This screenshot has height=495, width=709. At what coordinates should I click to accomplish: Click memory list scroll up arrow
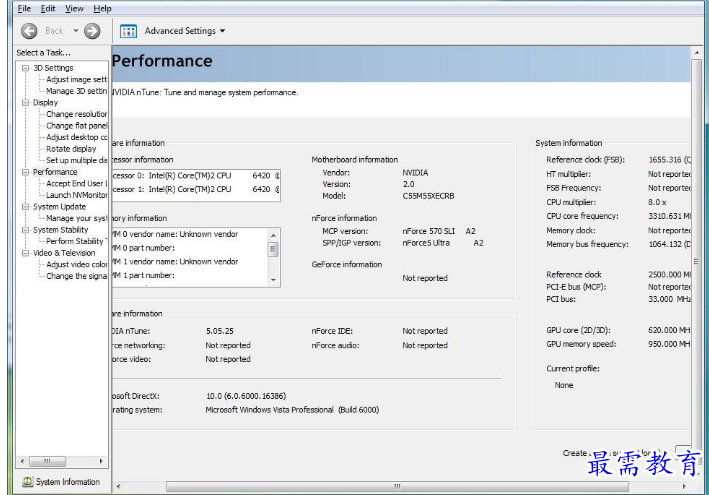pos(273,236)
